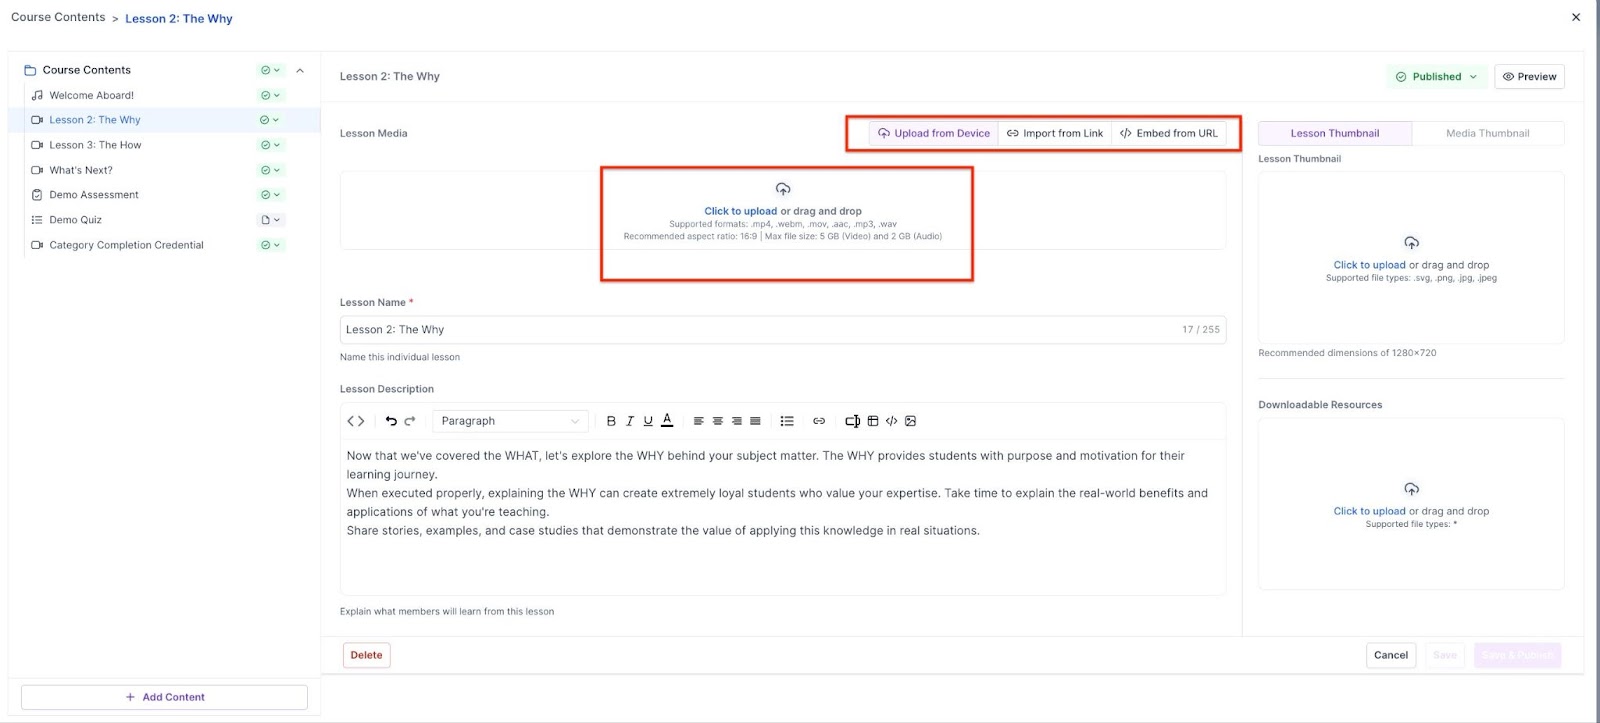Open the Published status dropdown
The width and height of the screenshot is (1600, 723).
pos(1436,77)
